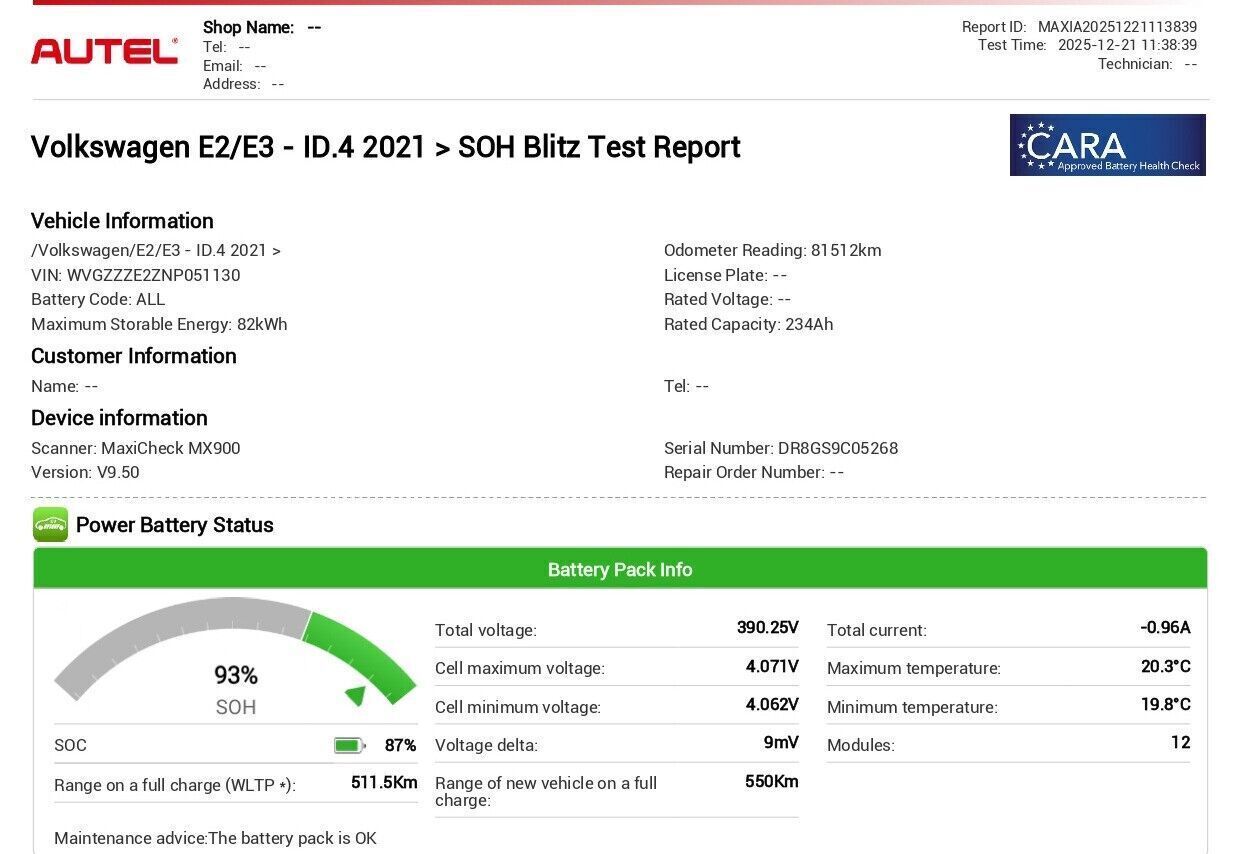Select the EU stars emblem on the CARA badge
This screenshot has width=1241, height=854.
click(1031, 143)
